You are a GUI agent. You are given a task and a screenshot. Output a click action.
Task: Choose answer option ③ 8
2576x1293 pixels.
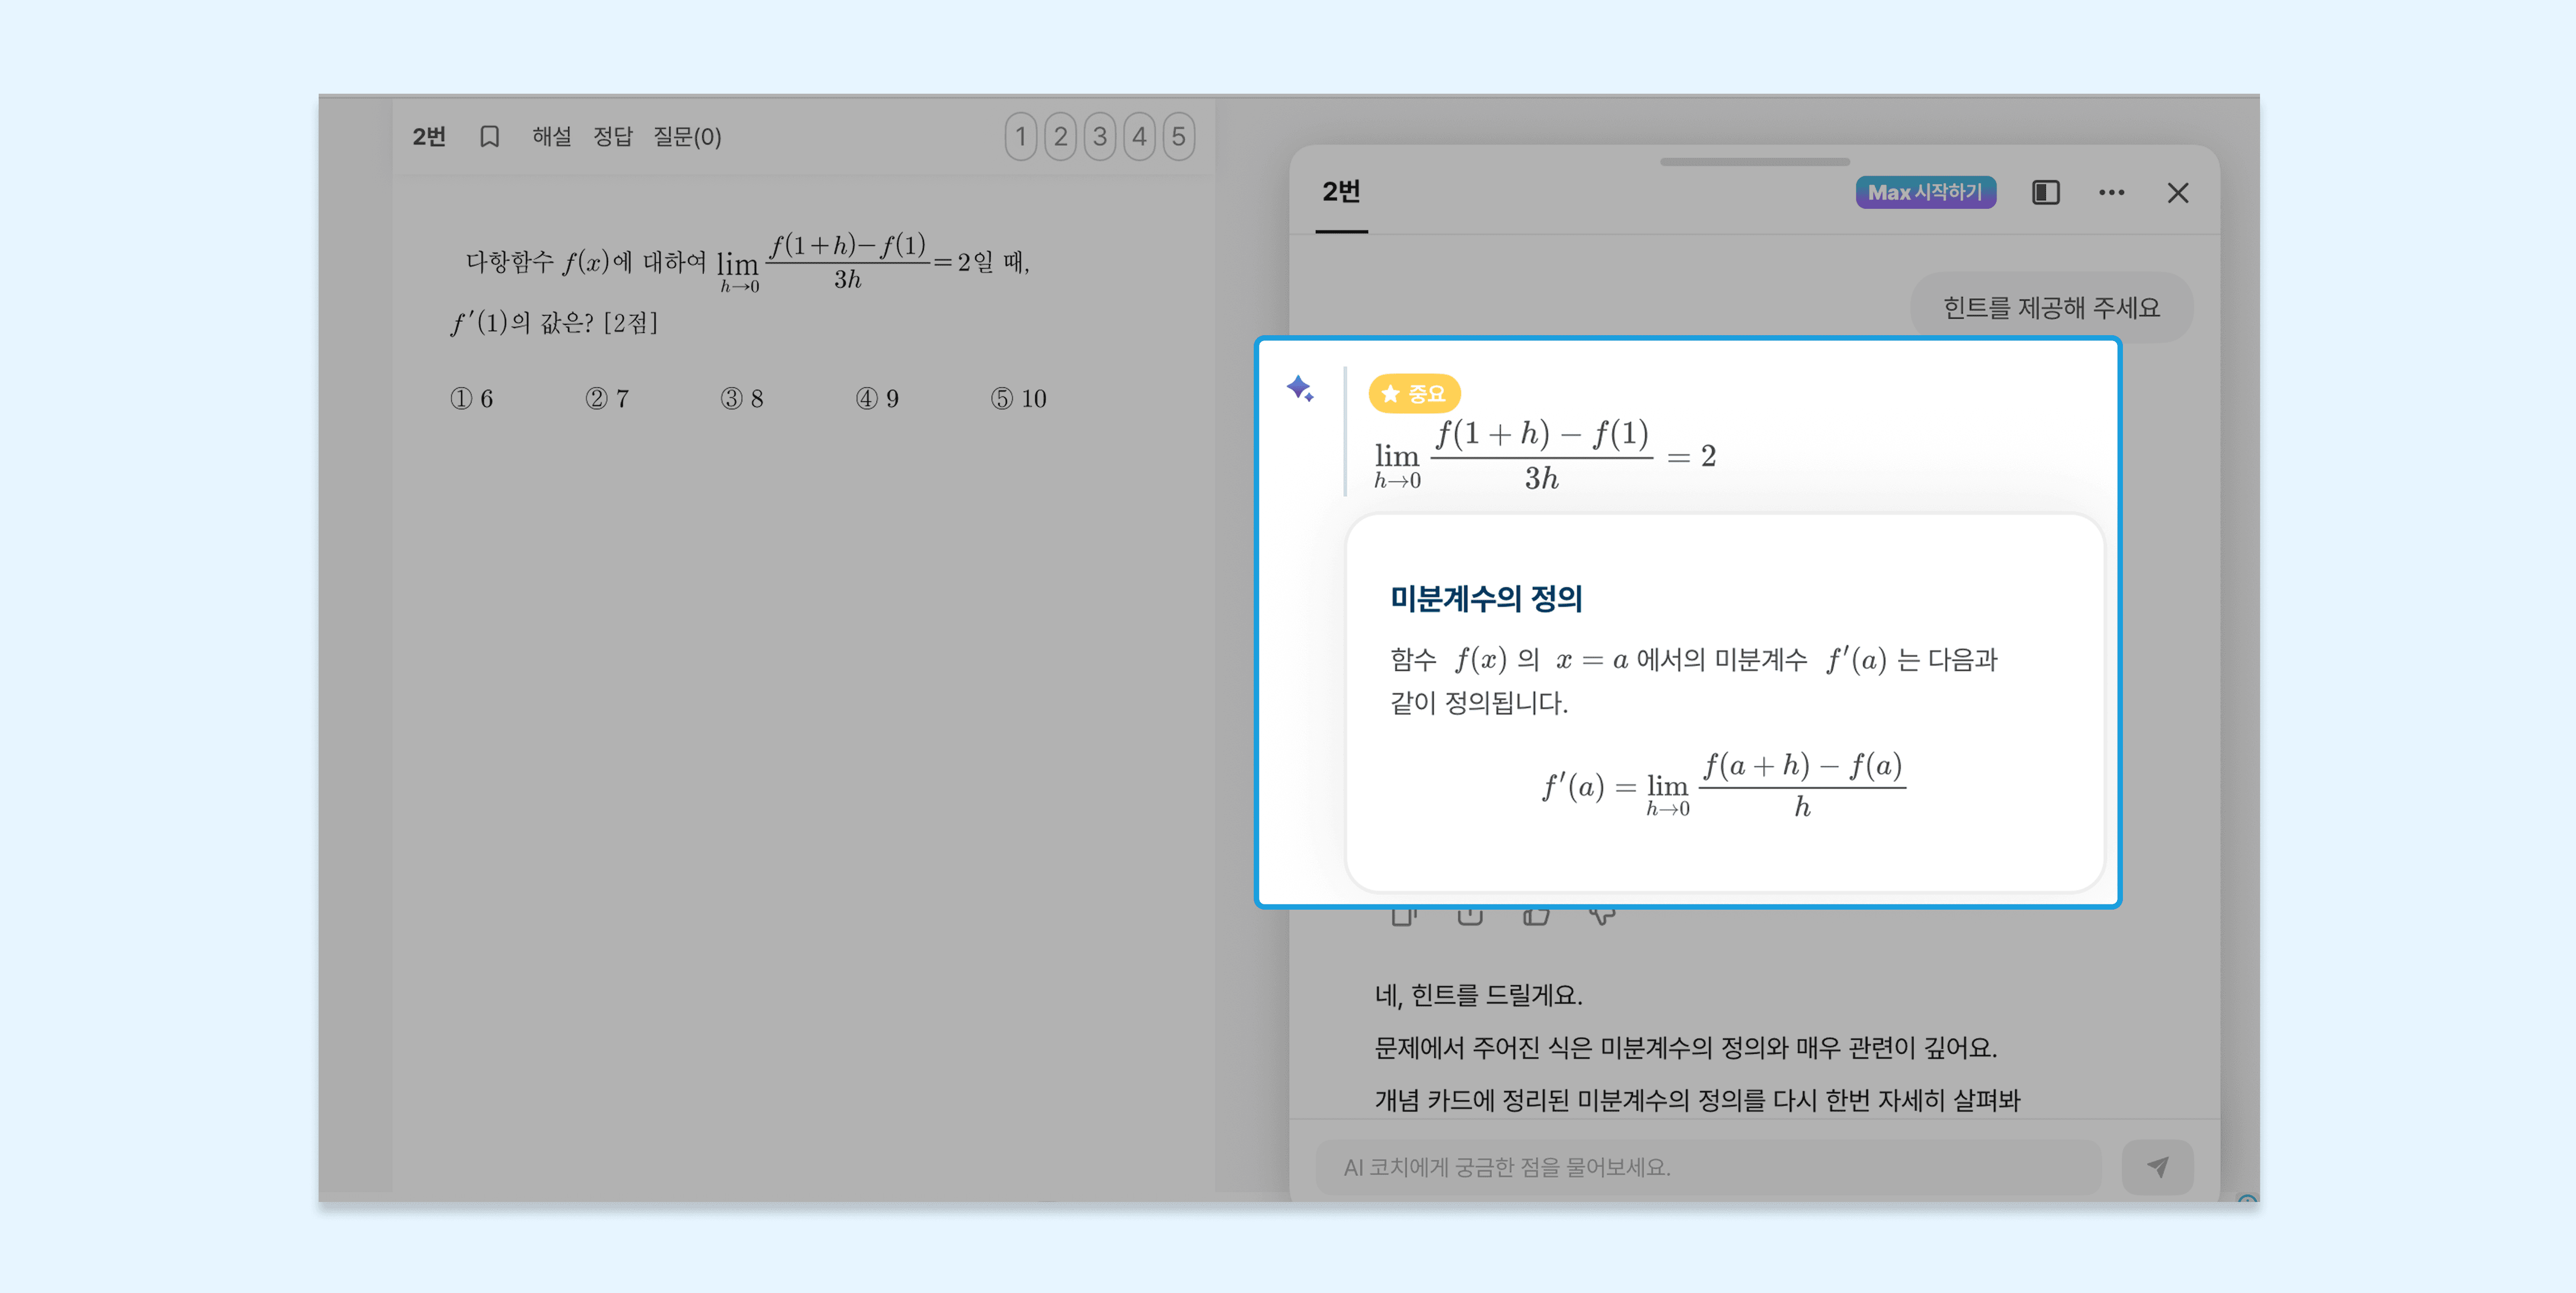742,398
